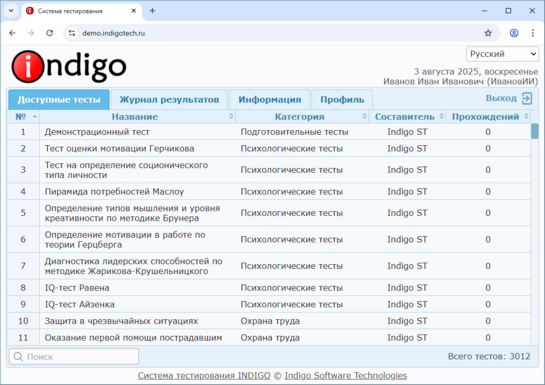Image resolution: width=545 pixels, height=385 pixels.
Task: Open the Русский language dropdown
Action: click(502, 54)
